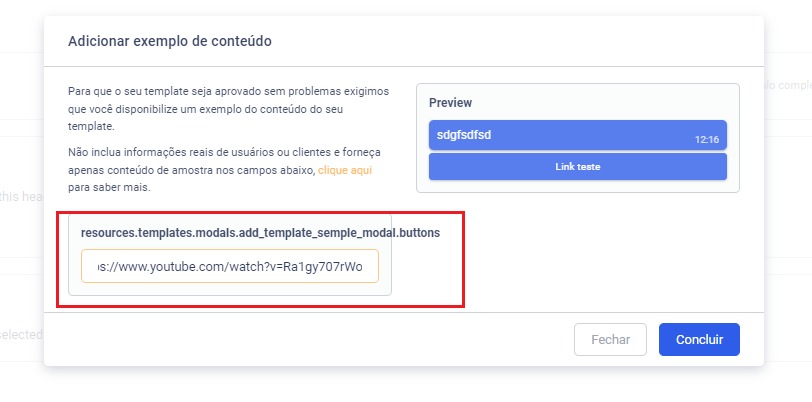The width and height of the screenshot is (812, 402).
Task: Click the Concluir button
Action: [698, 339]
